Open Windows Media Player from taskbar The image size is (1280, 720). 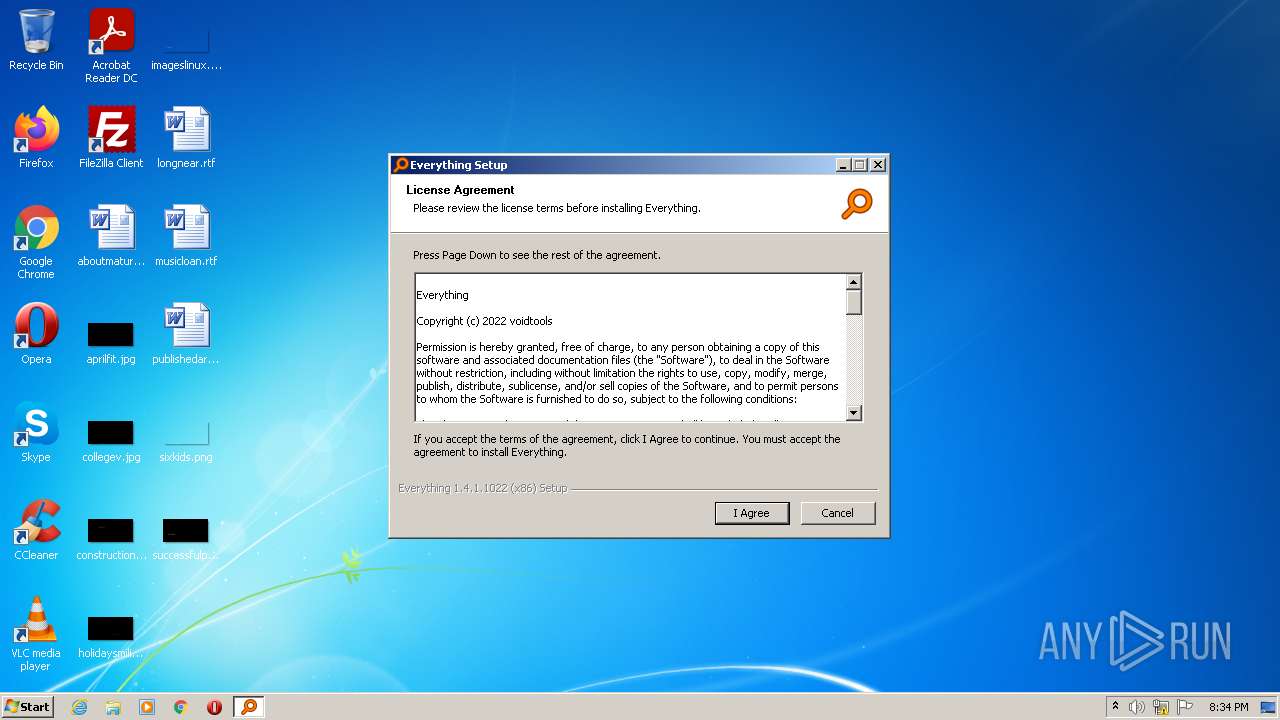147,707
